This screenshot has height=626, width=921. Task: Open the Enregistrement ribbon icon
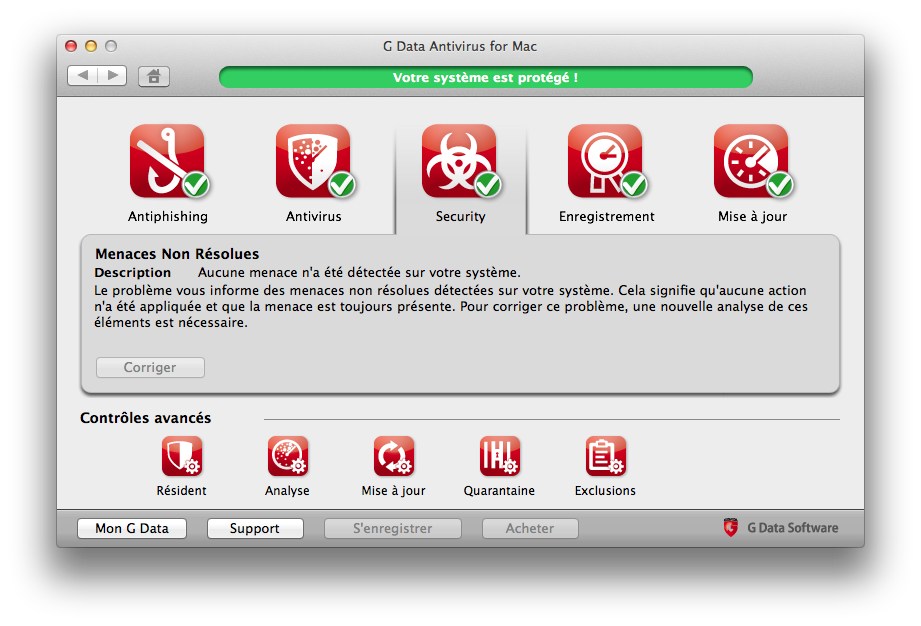[606, 160]
